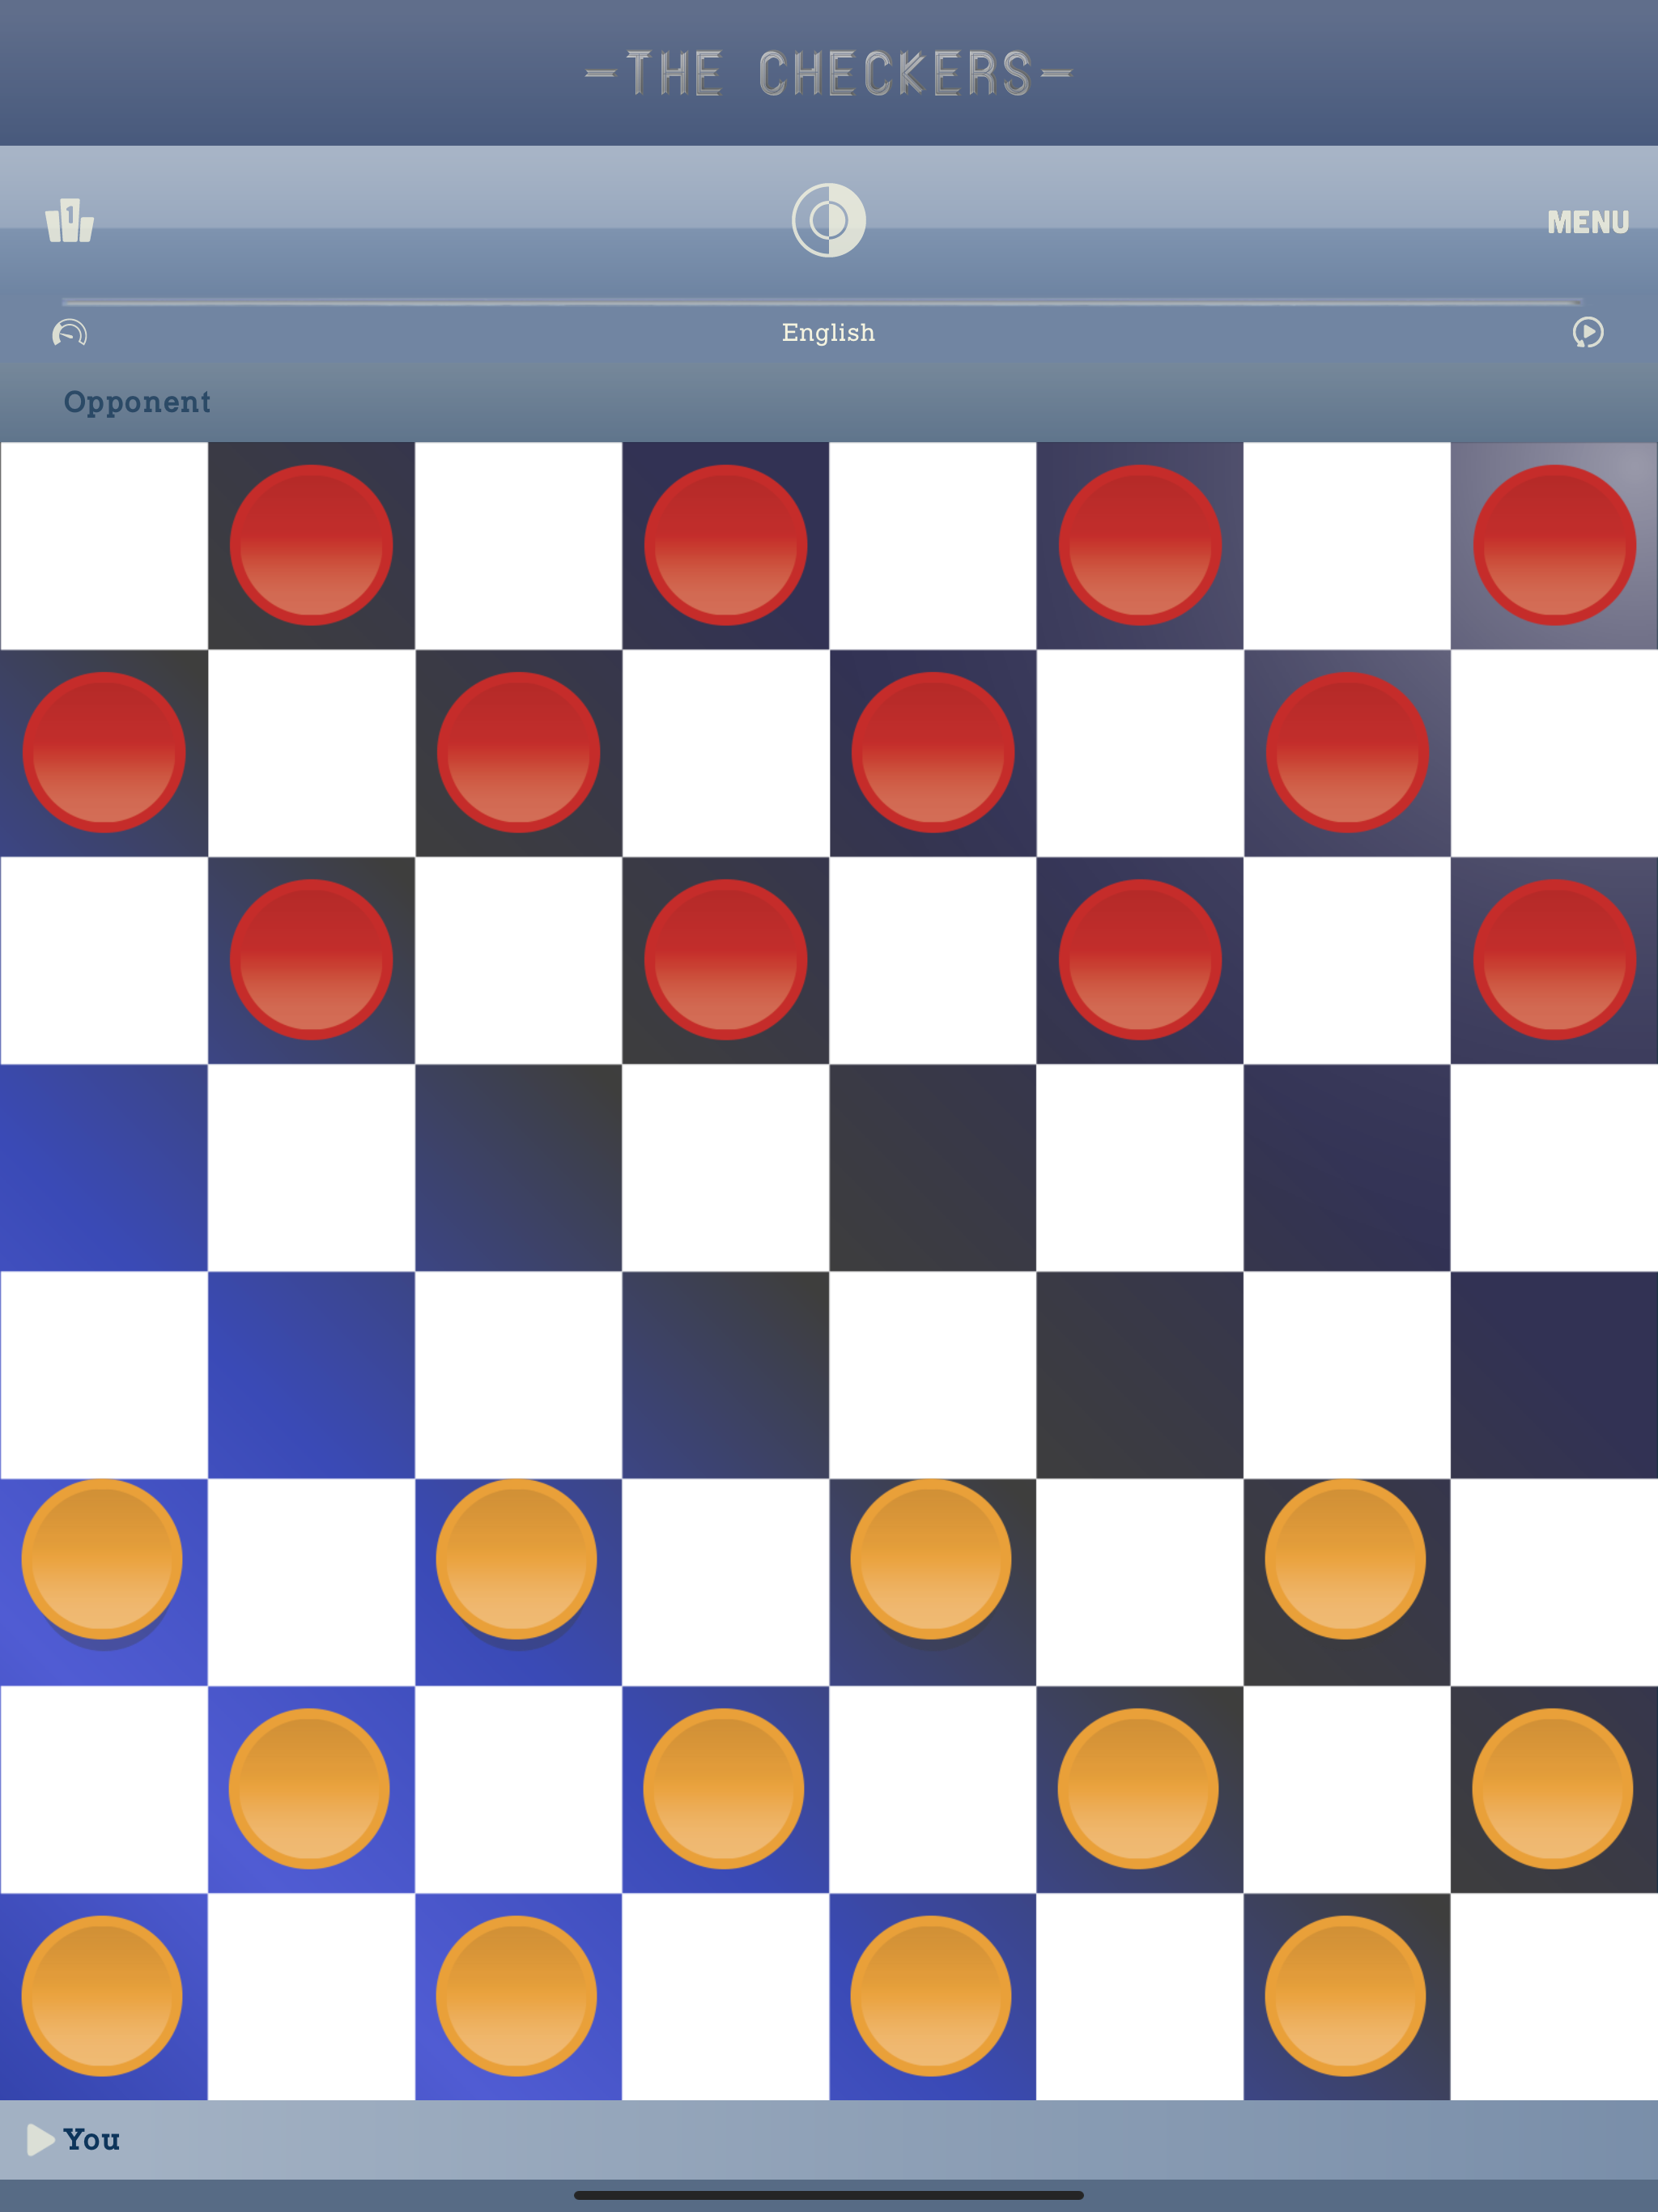The height and width of the screenshot is (2212, 1658).
Task: Select orange piece in third-from-bottom row, third column
Action: (x=516, y=1559)
